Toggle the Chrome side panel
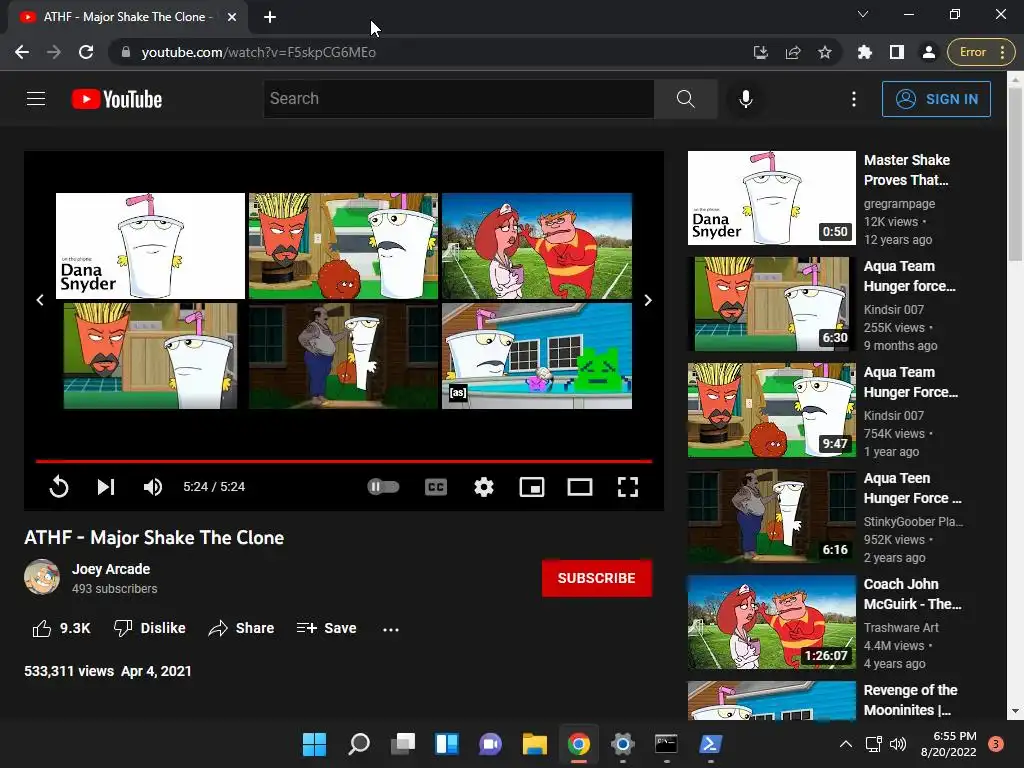The height and width of the screenshot is (768, 1024). [897, 52]
